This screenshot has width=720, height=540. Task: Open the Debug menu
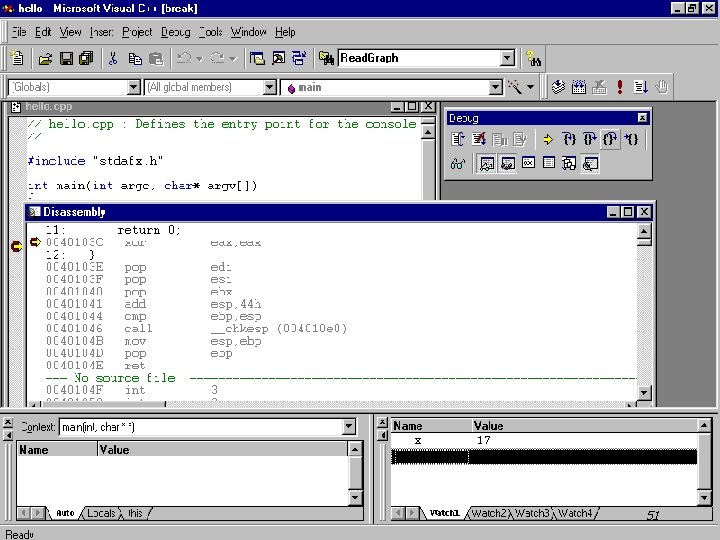pos(175,32)
